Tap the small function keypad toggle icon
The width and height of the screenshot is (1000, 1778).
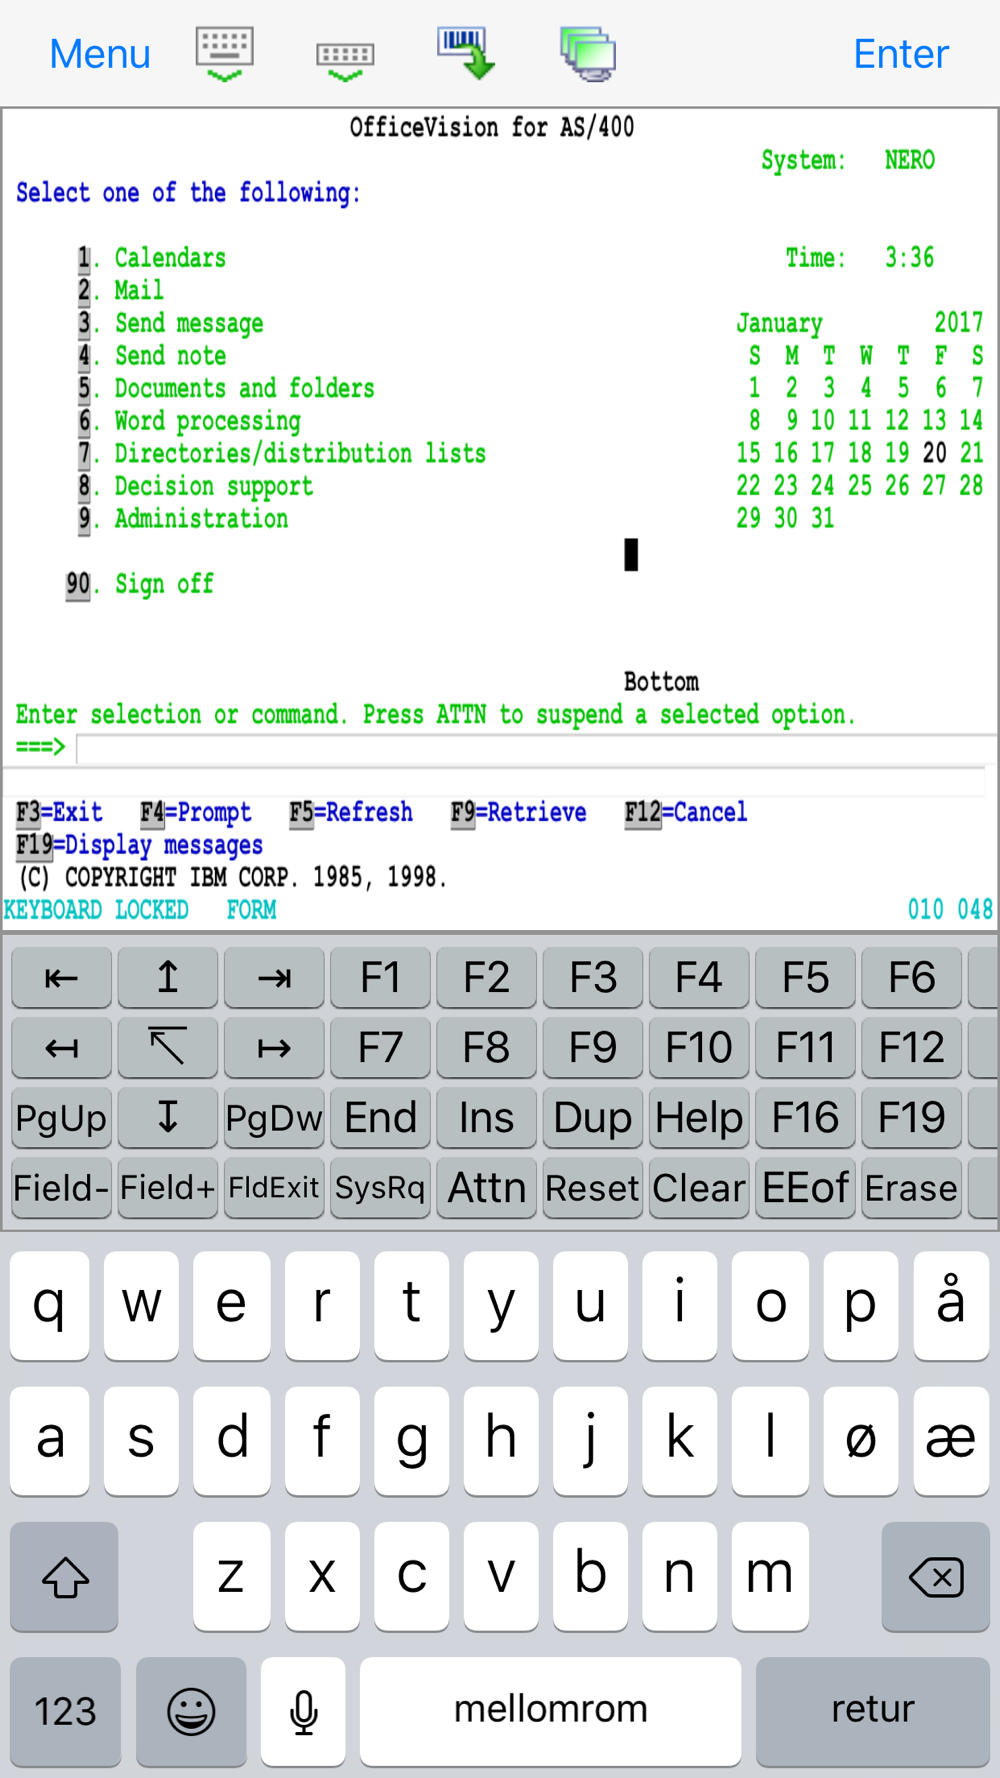click(345, 61)
